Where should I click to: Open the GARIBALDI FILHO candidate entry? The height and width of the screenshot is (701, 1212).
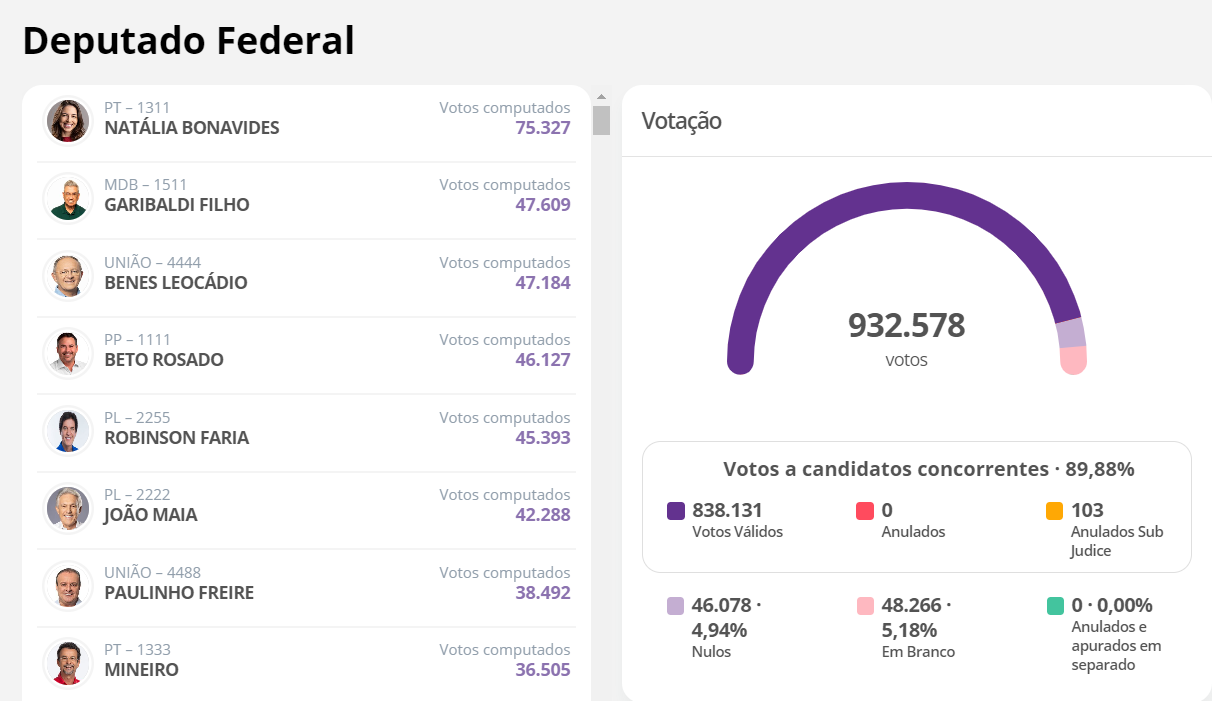tap(176, 205)
